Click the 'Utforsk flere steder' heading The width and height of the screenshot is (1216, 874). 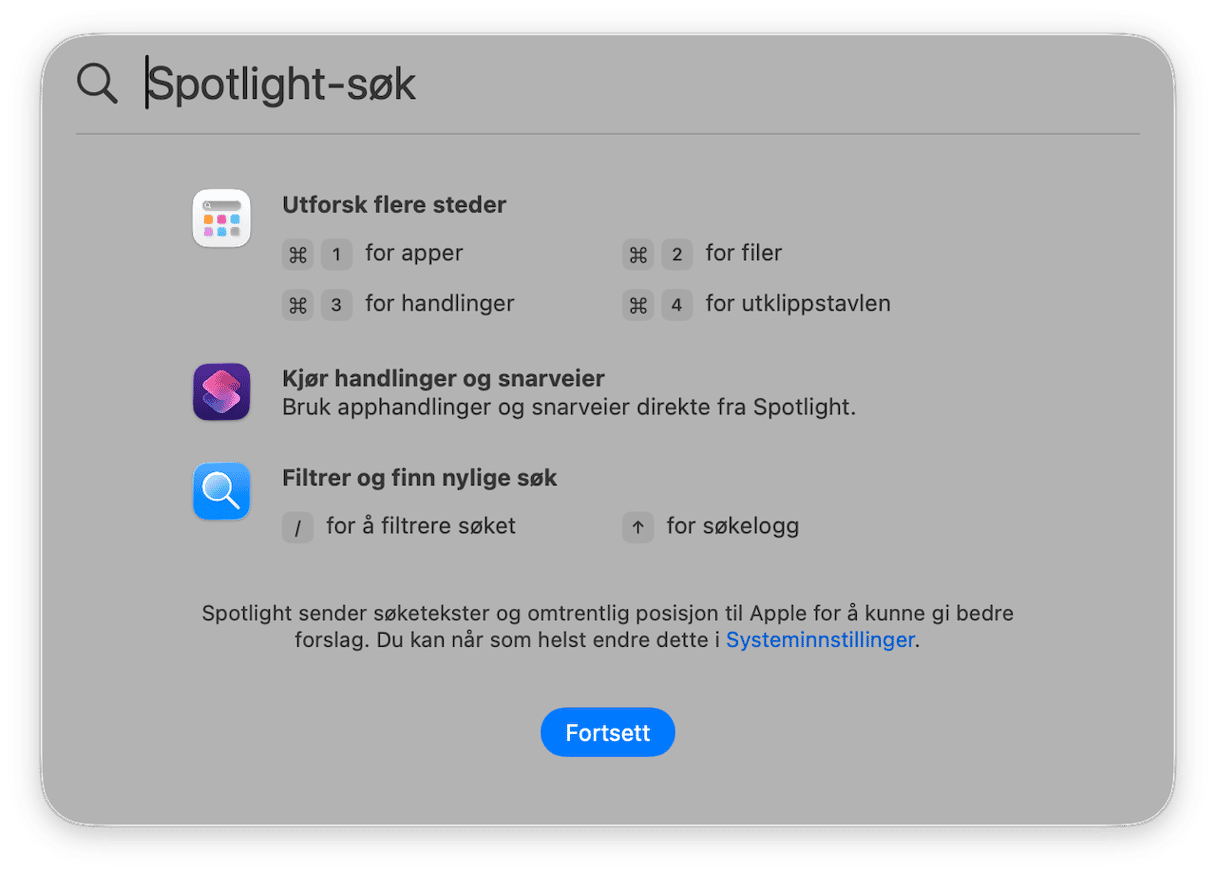point(394,204)
